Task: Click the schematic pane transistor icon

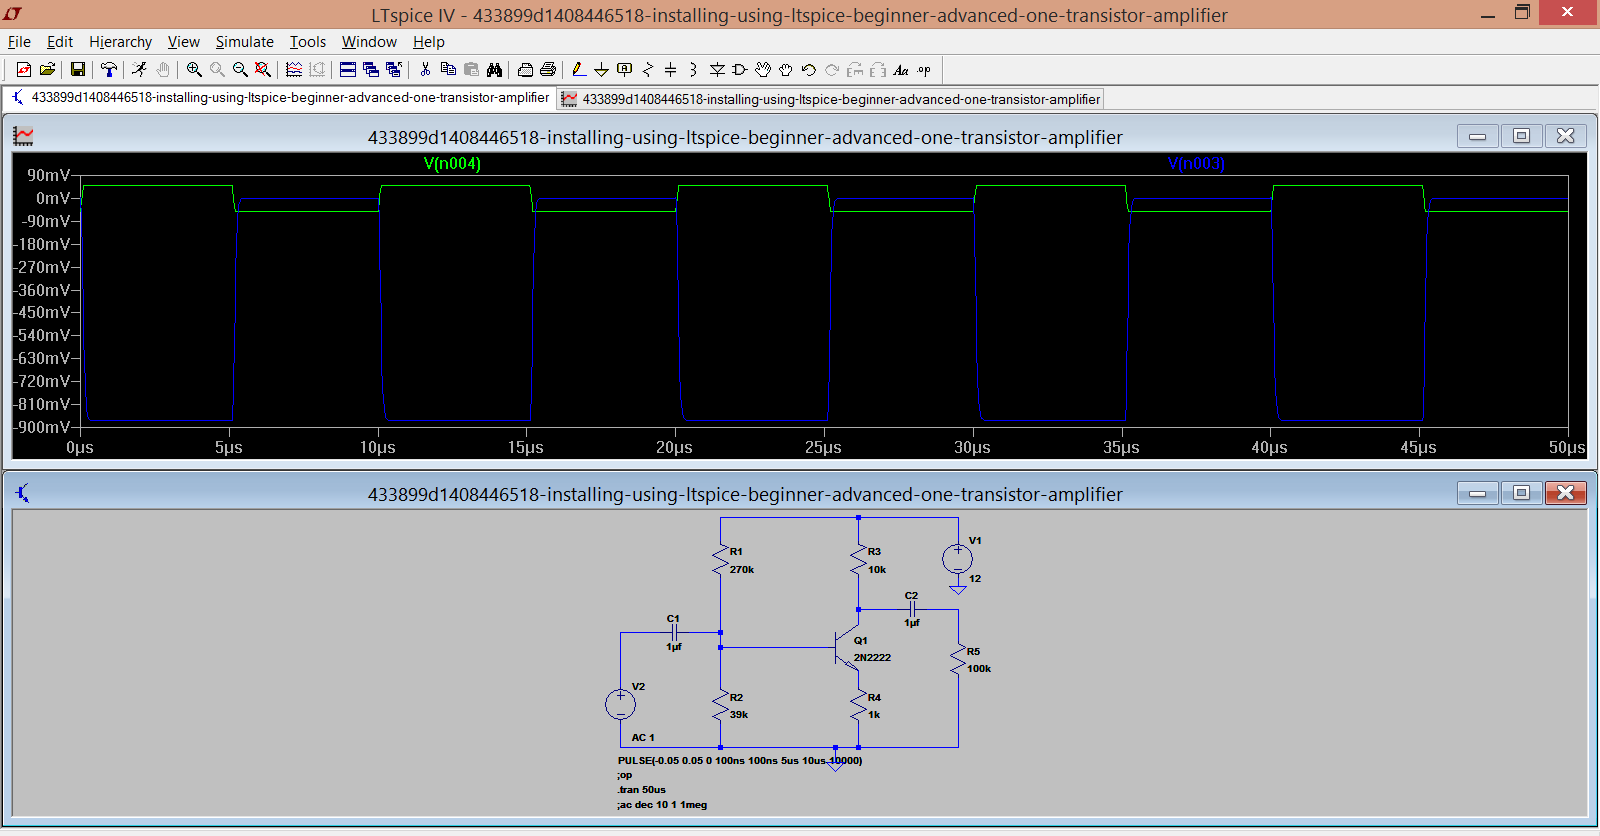Action: 23,493
